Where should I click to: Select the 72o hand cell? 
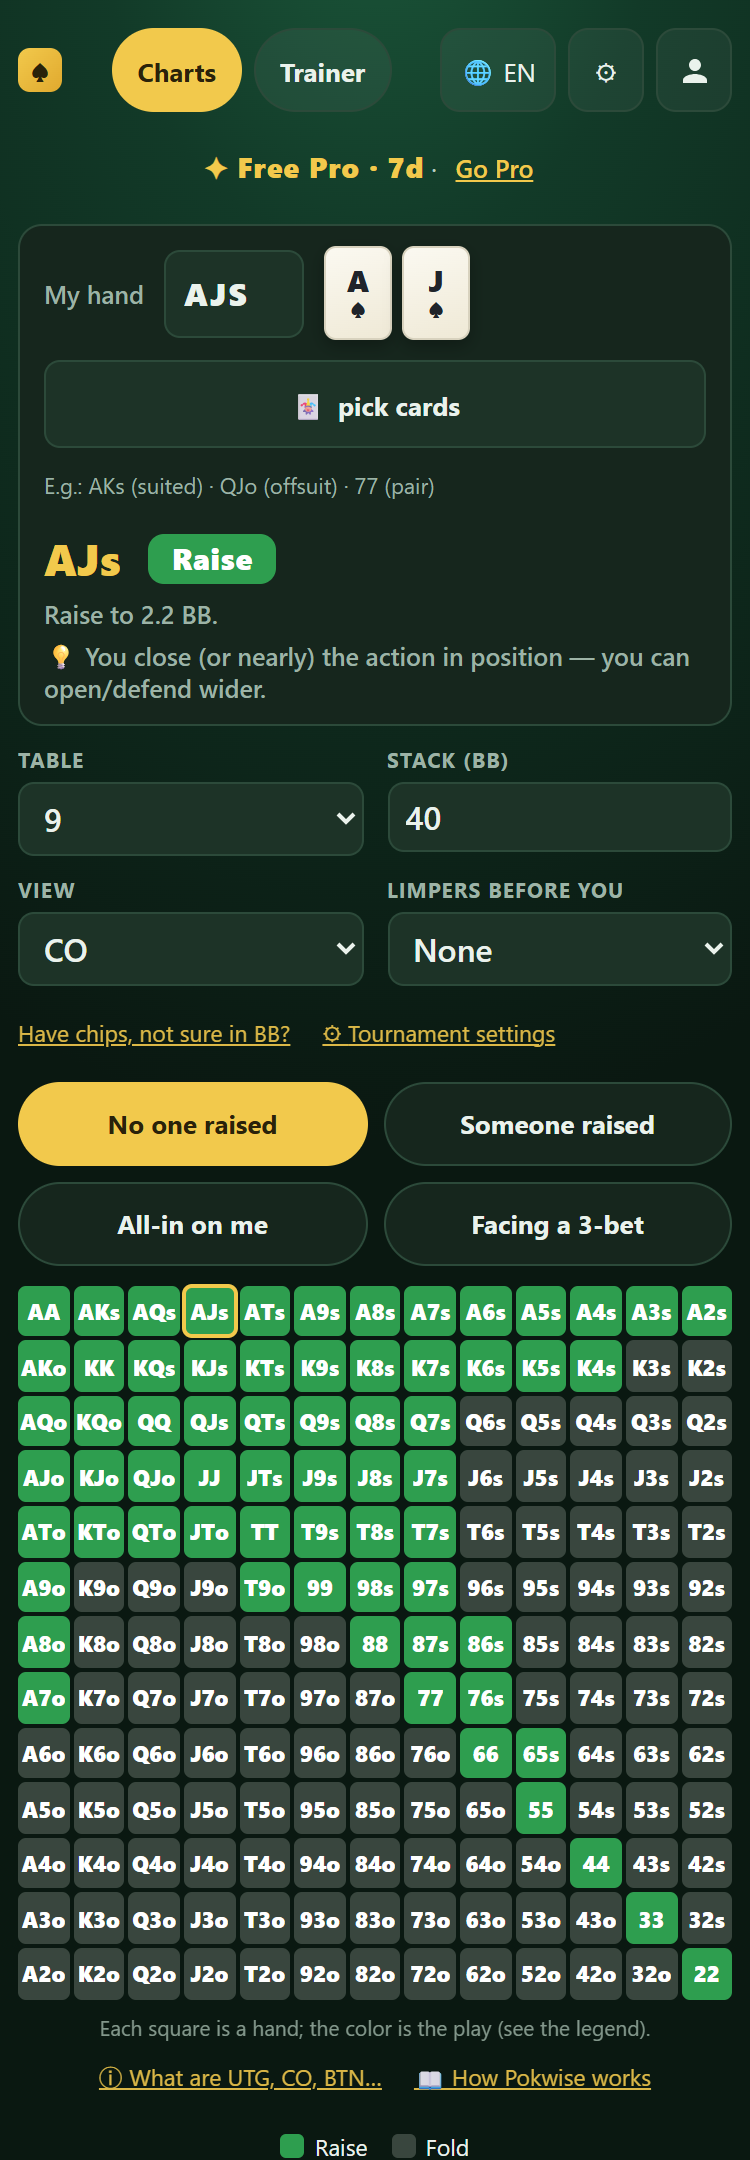(x=431, y=1974)
